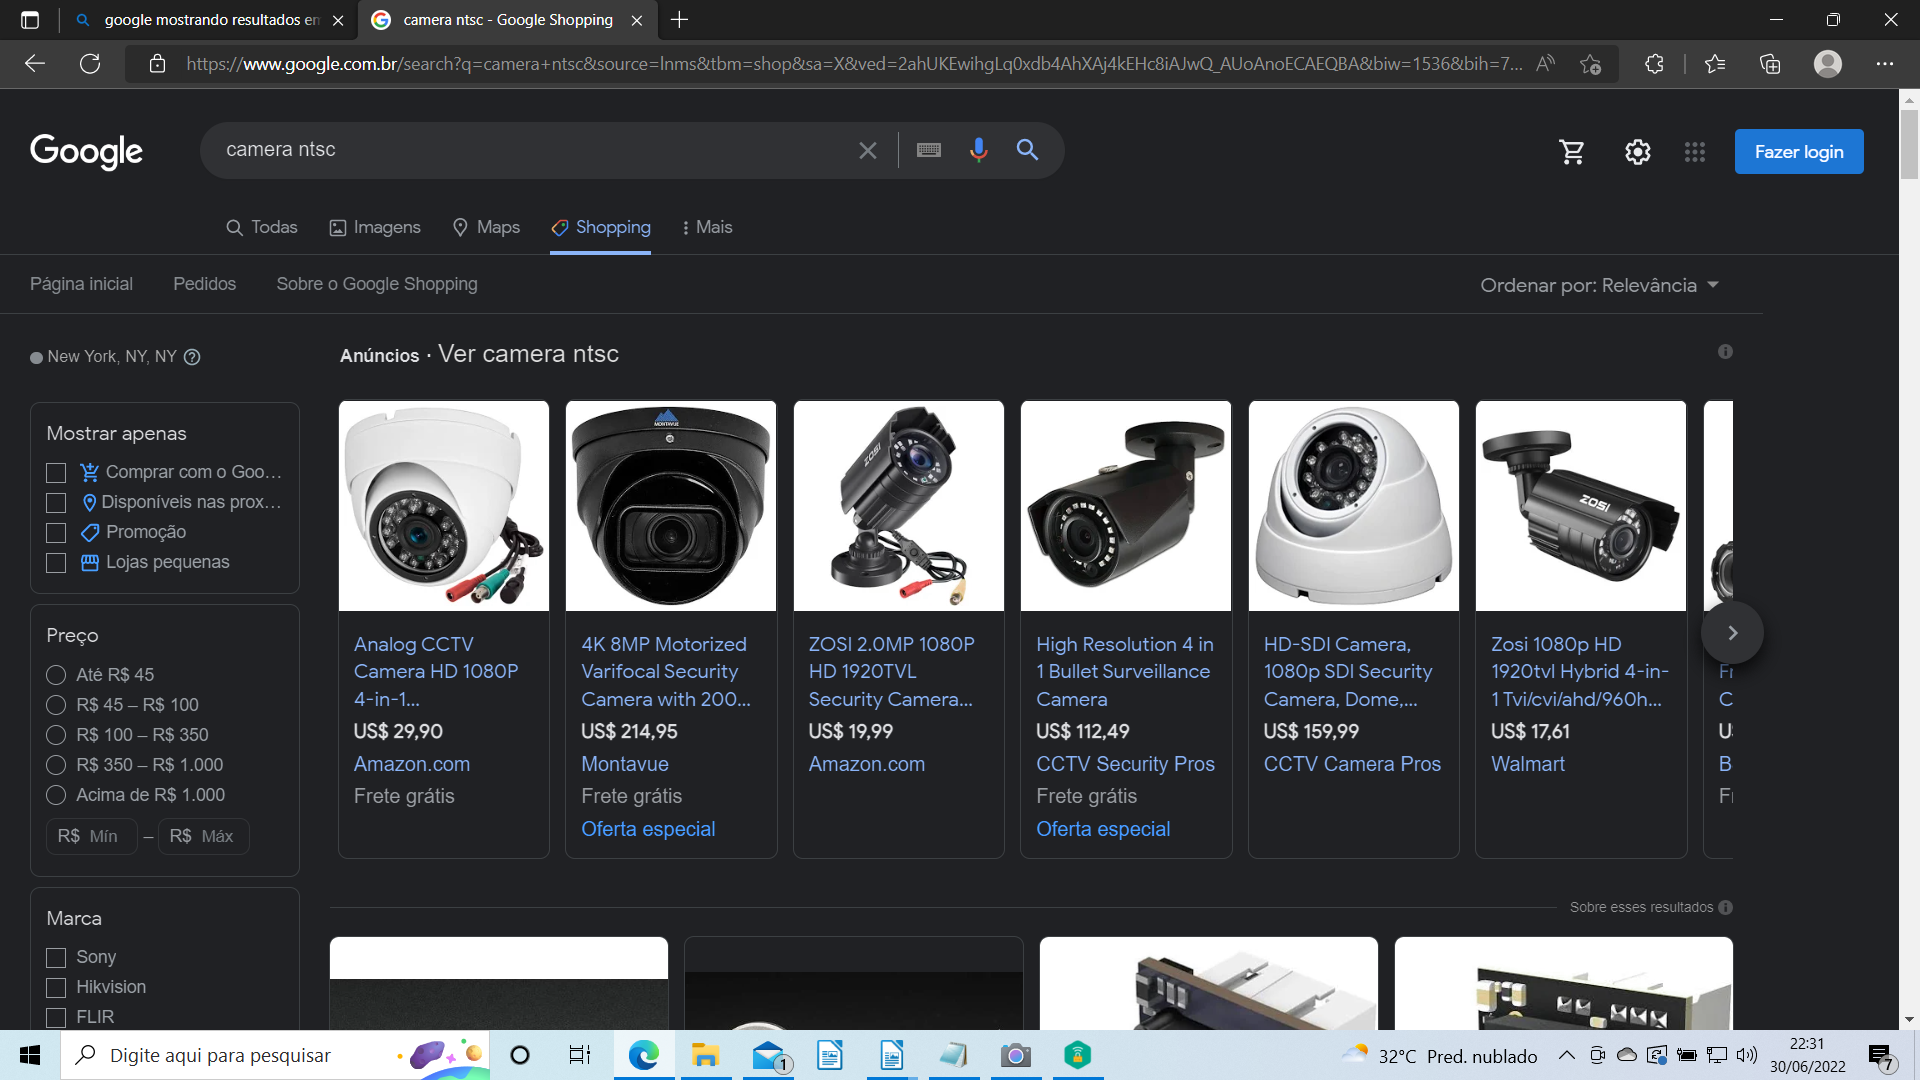Open Sobre o Google Shopping link

(377, 284)
